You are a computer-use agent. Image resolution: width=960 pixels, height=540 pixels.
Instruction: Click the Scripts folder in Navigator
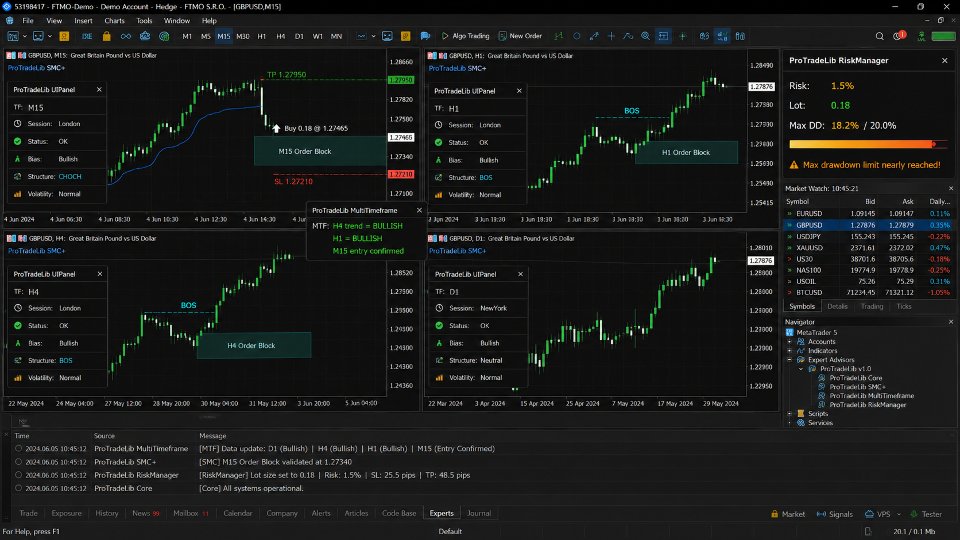tap(813, 414)
